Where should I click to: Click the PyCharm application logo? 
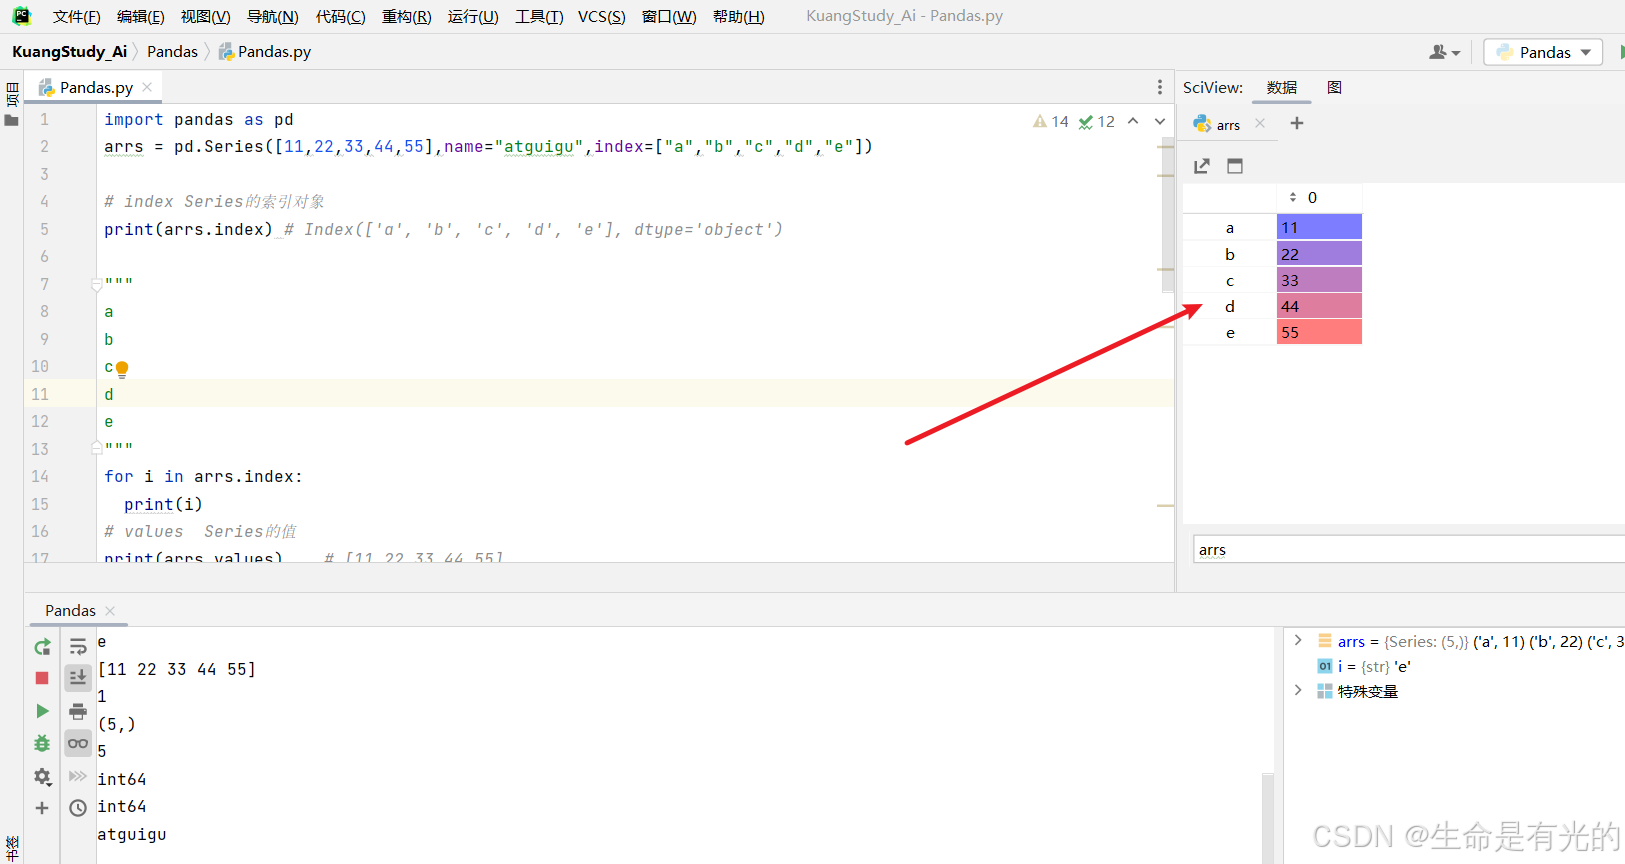pyautogui.click(x=21, y=16)
